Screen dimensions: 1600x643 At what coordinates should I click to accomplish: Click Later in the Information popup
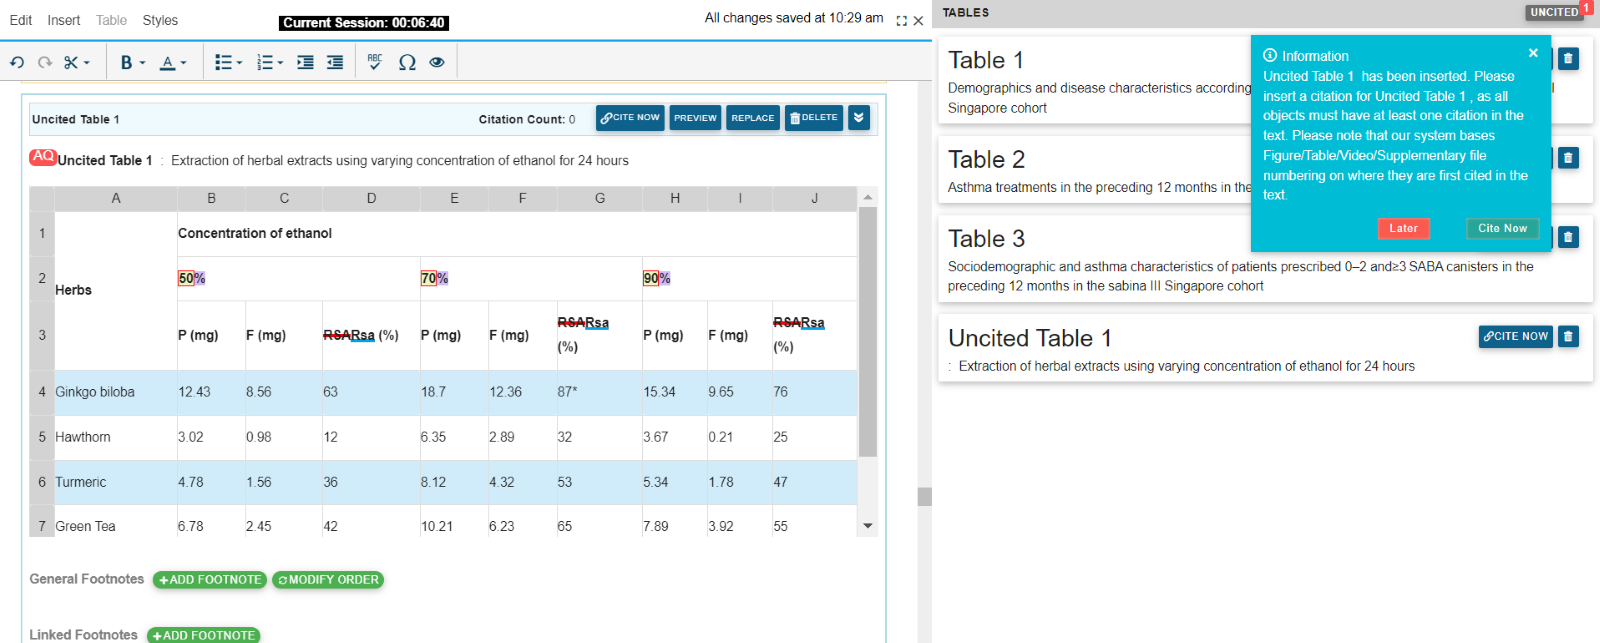[x=1404, y=228]
